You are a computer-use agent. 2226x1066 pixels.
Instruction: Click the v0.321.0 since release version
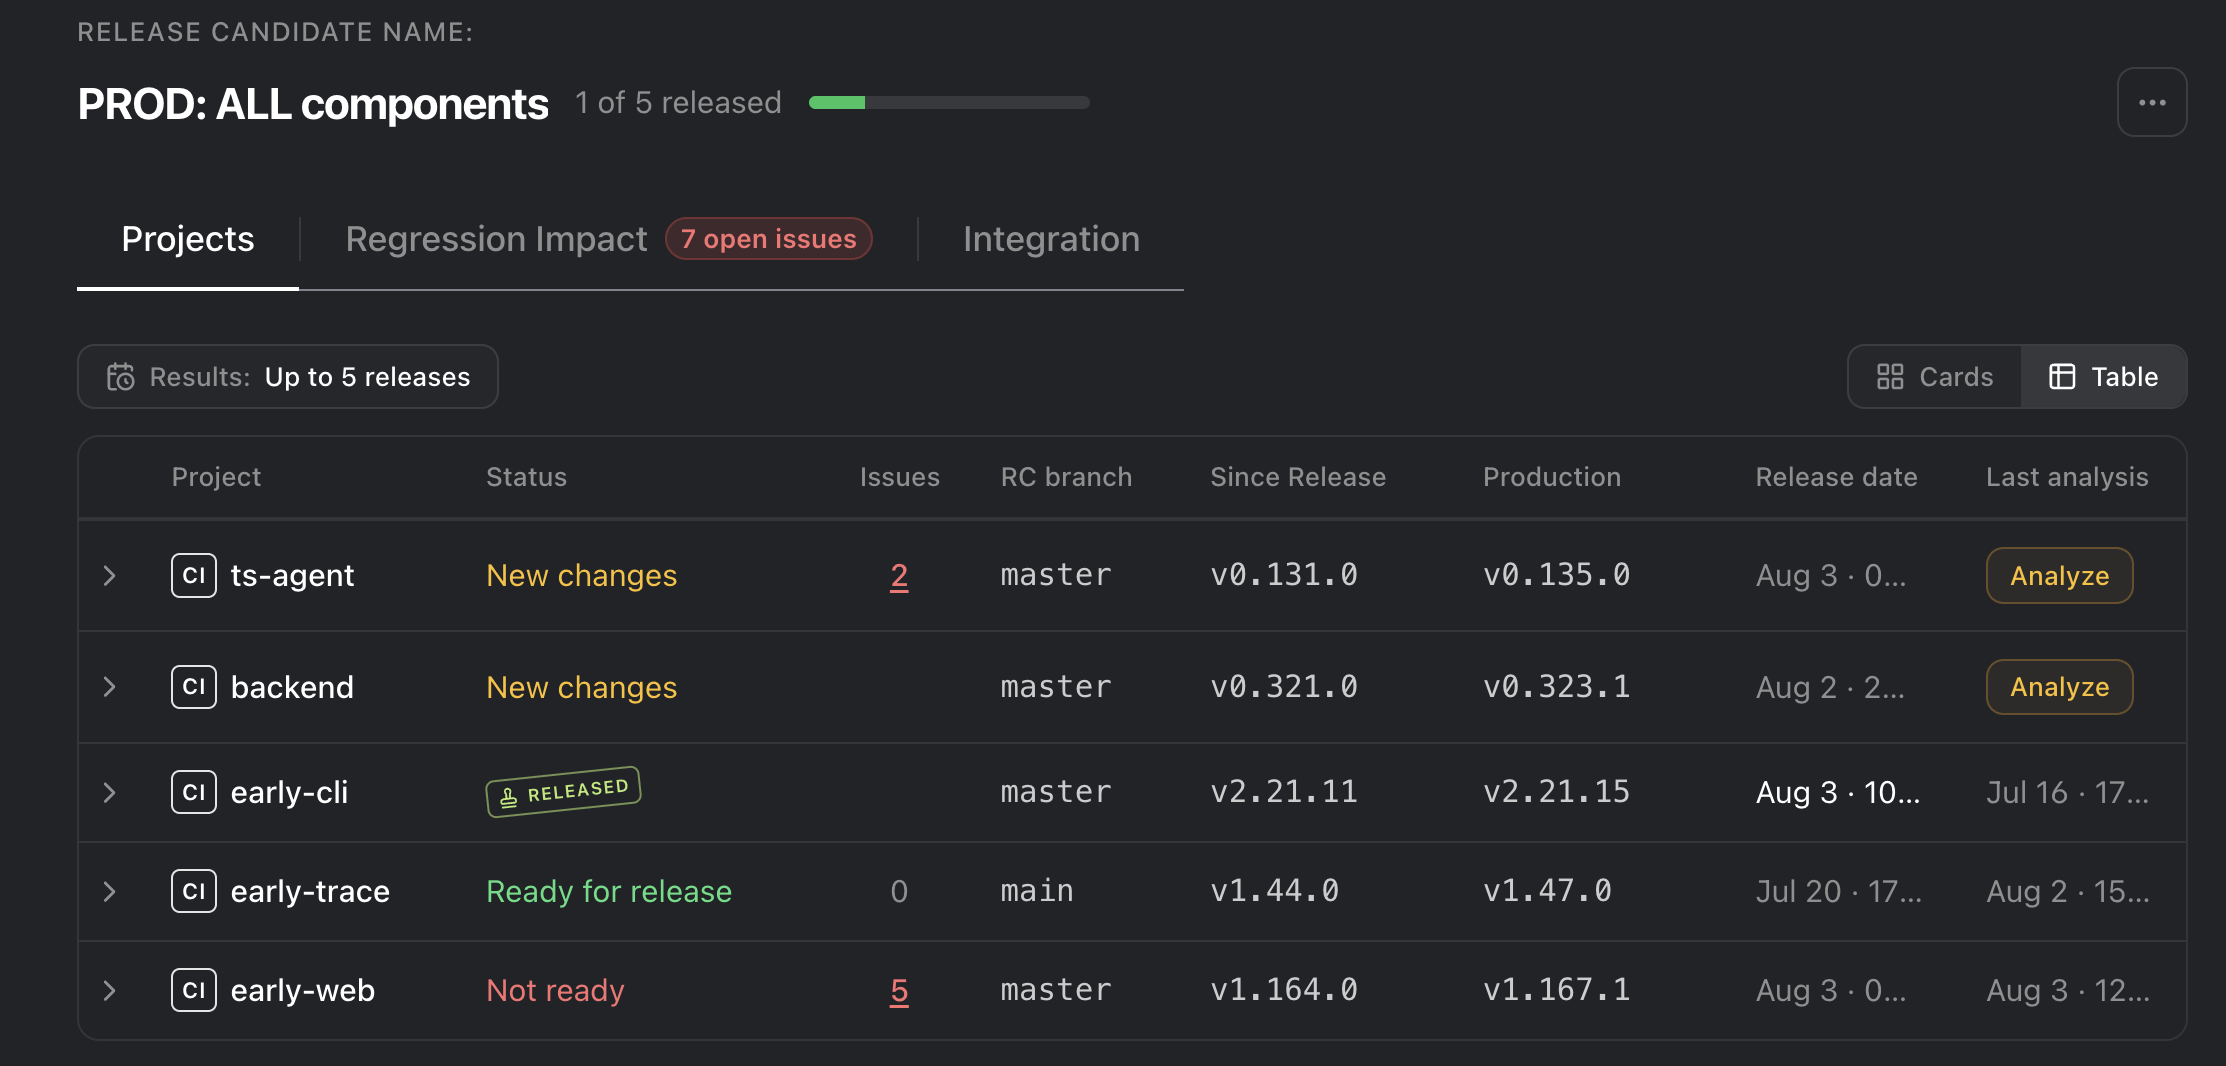[1284, 687]
